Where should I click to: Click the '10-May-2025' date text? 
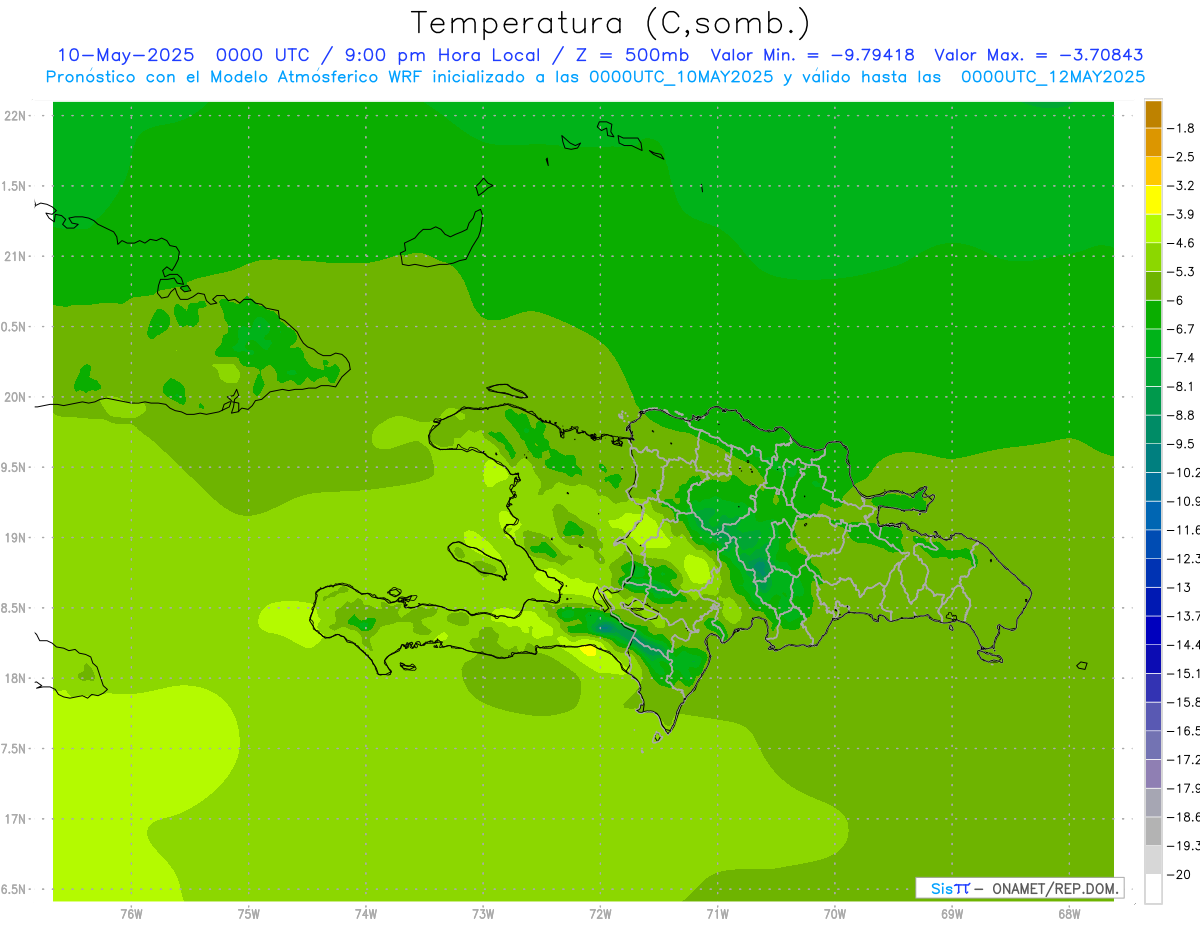click(x=125, y=55)
